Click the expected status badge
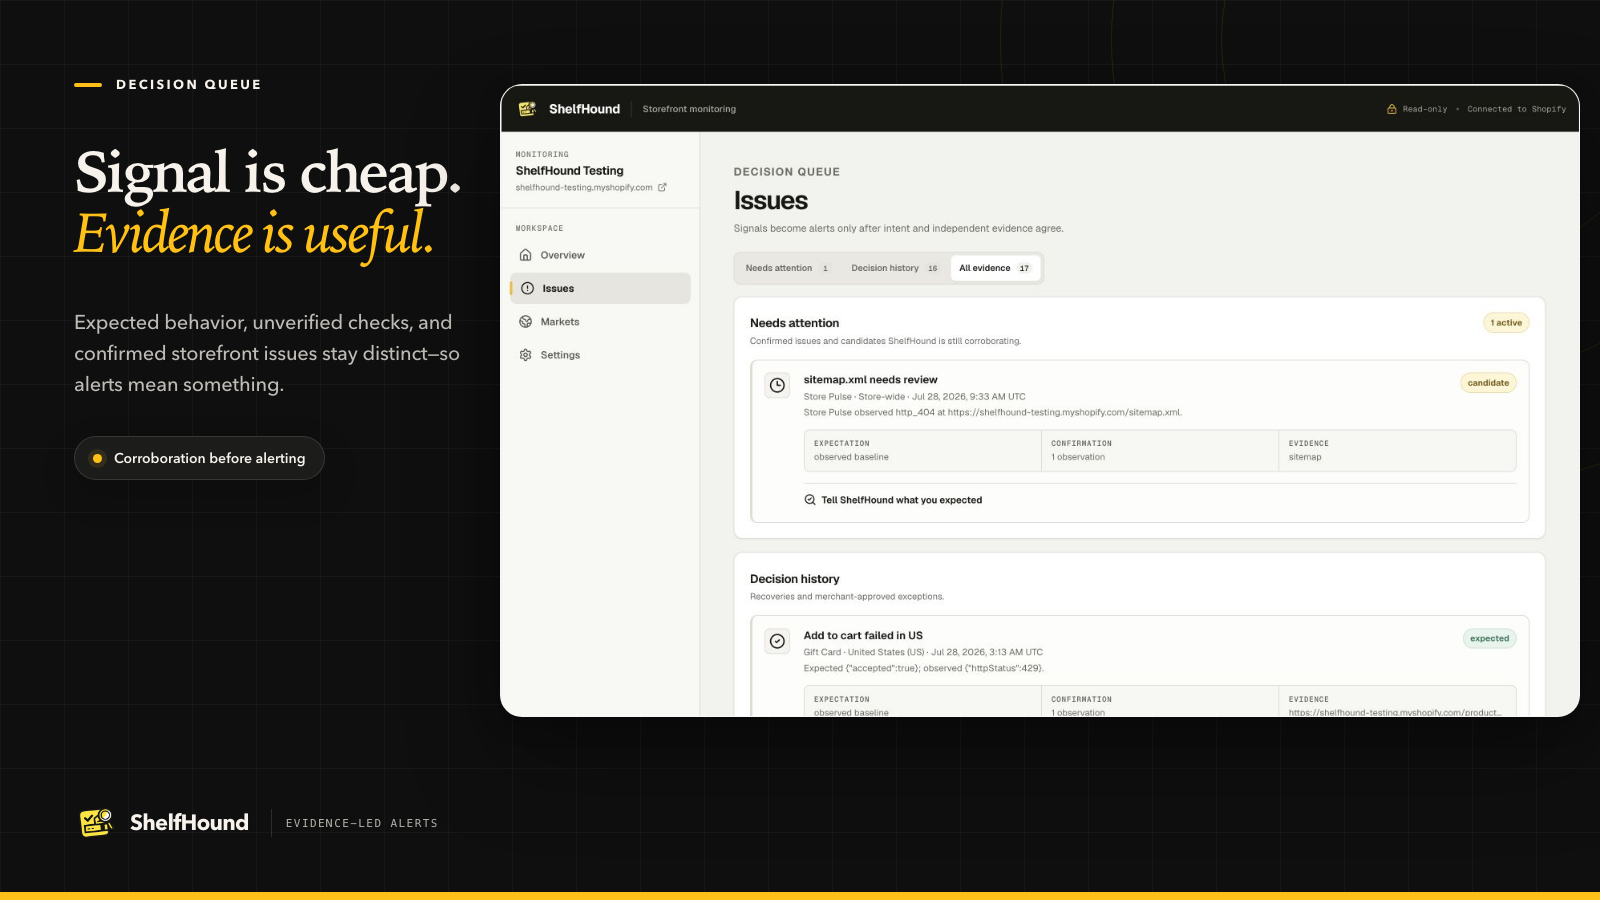1600x900 pixels. coord(1489,638)
